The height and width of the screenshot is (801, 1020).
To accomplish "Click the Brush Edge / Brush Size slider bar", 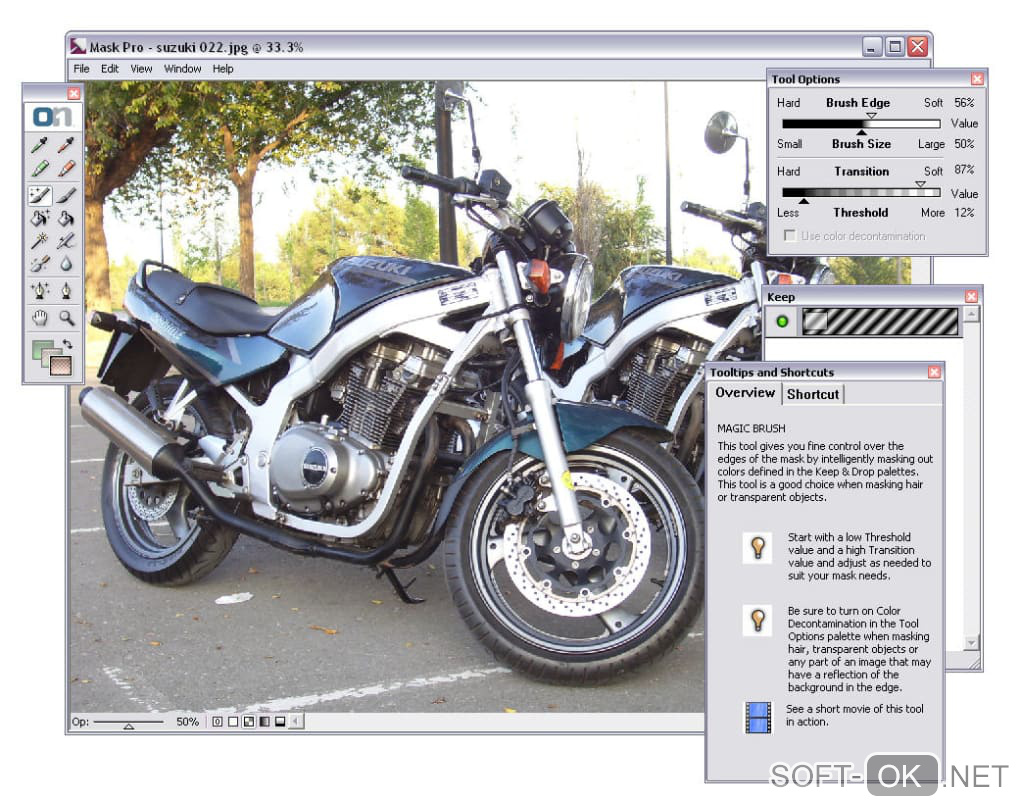I will point(861,124).
